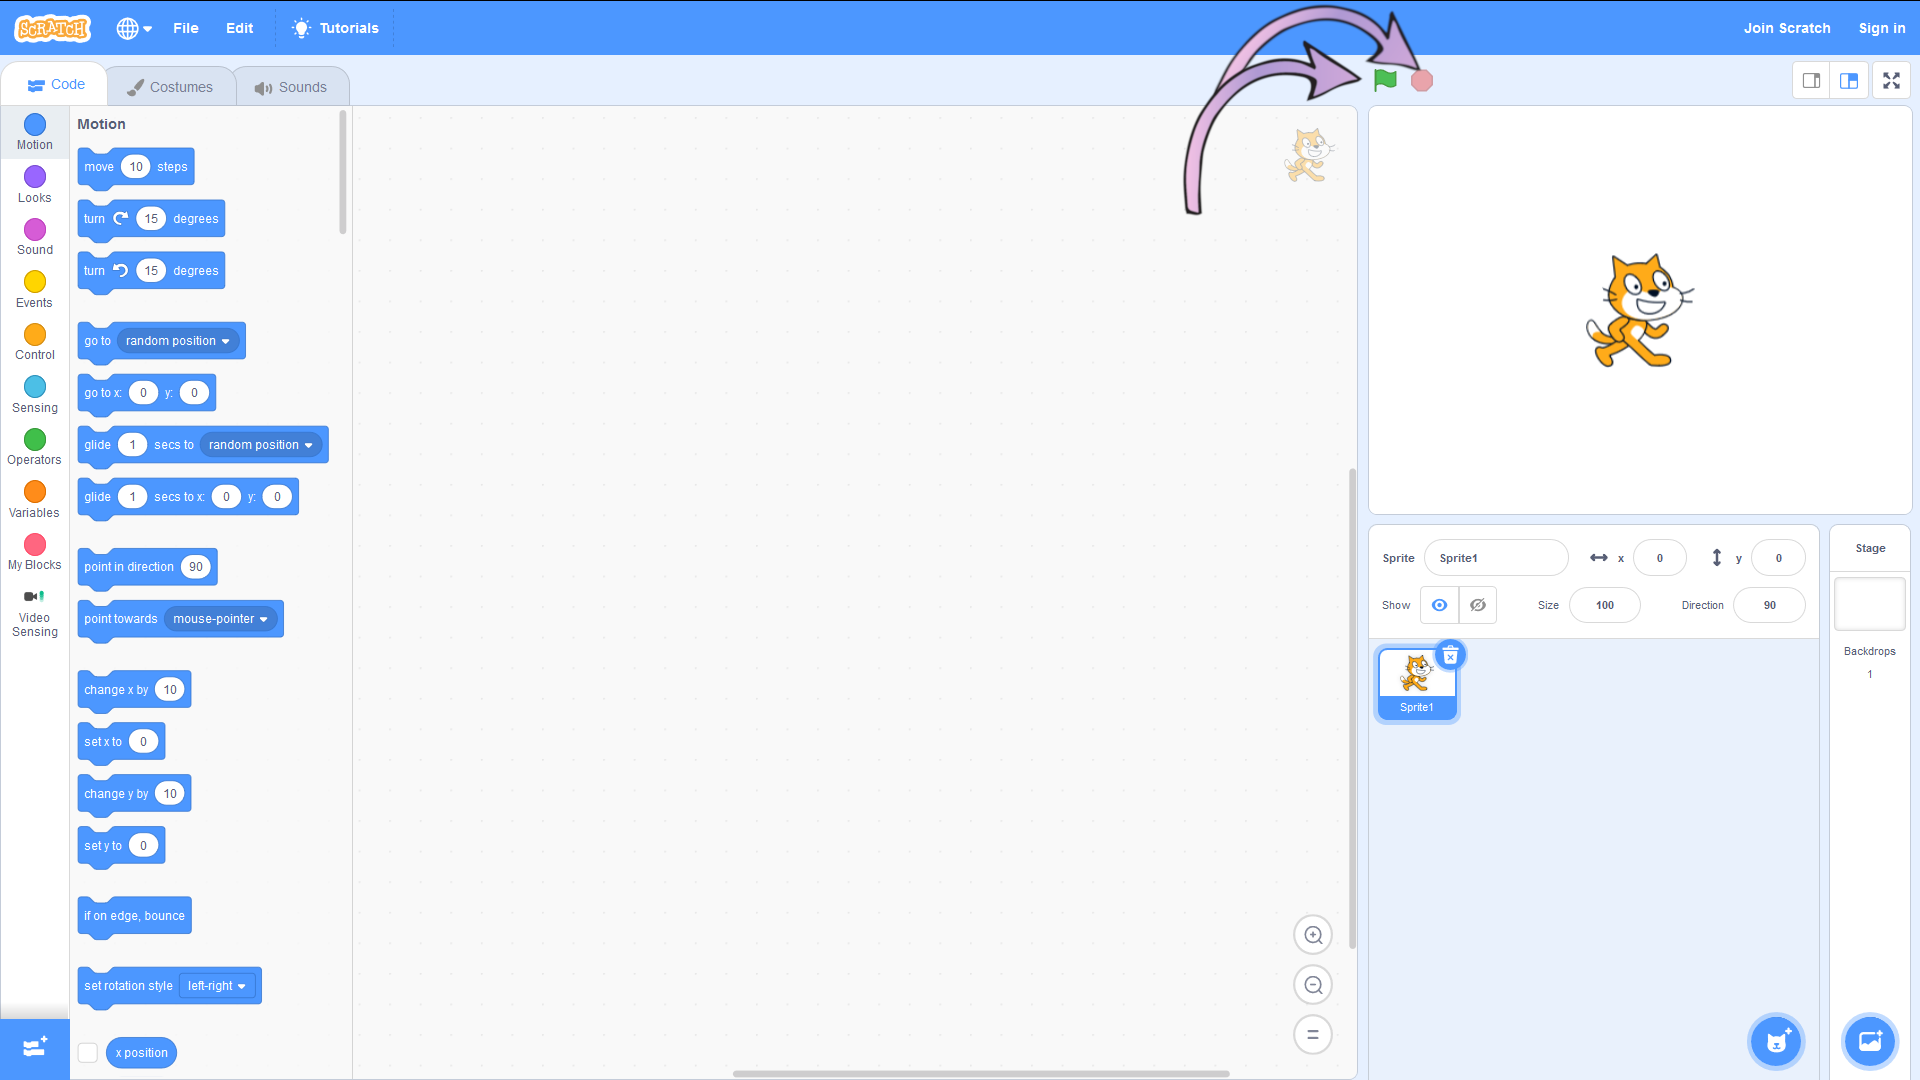This screenshot has width=1920, height=1080.
Task: Zoom out on the code workspace
Action: [1313, 985]
